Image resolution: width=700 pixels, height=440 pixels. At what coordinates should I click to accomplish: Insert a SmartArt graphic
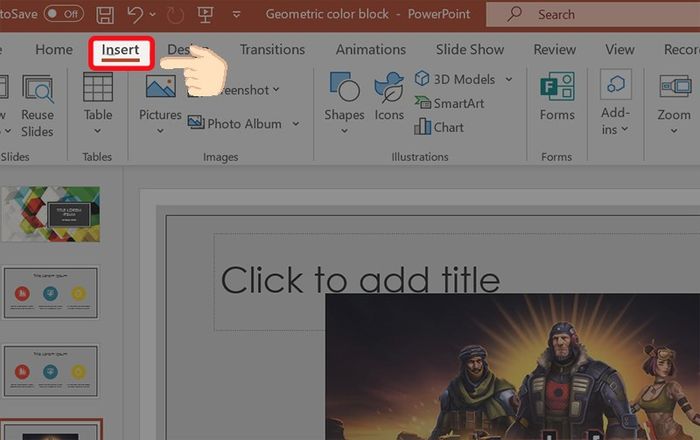tap(450, 103)
